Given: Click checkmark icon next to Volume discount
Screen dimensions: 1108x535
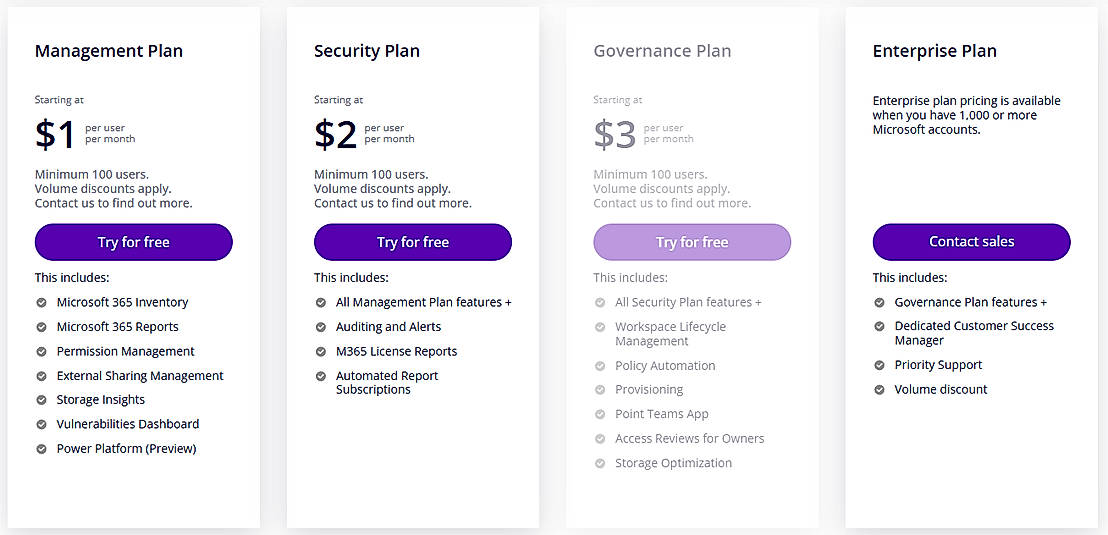Looking at the screenshot, I should [879, 389].
